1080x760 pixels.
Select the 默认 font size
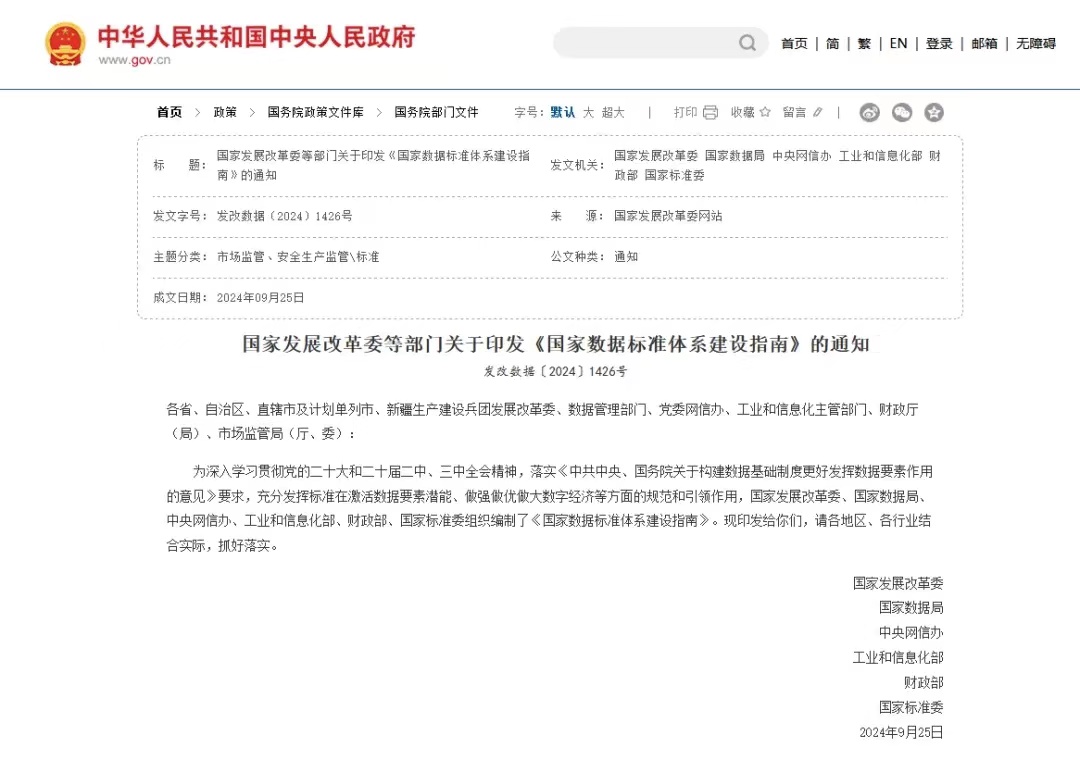tap(563, 112)
